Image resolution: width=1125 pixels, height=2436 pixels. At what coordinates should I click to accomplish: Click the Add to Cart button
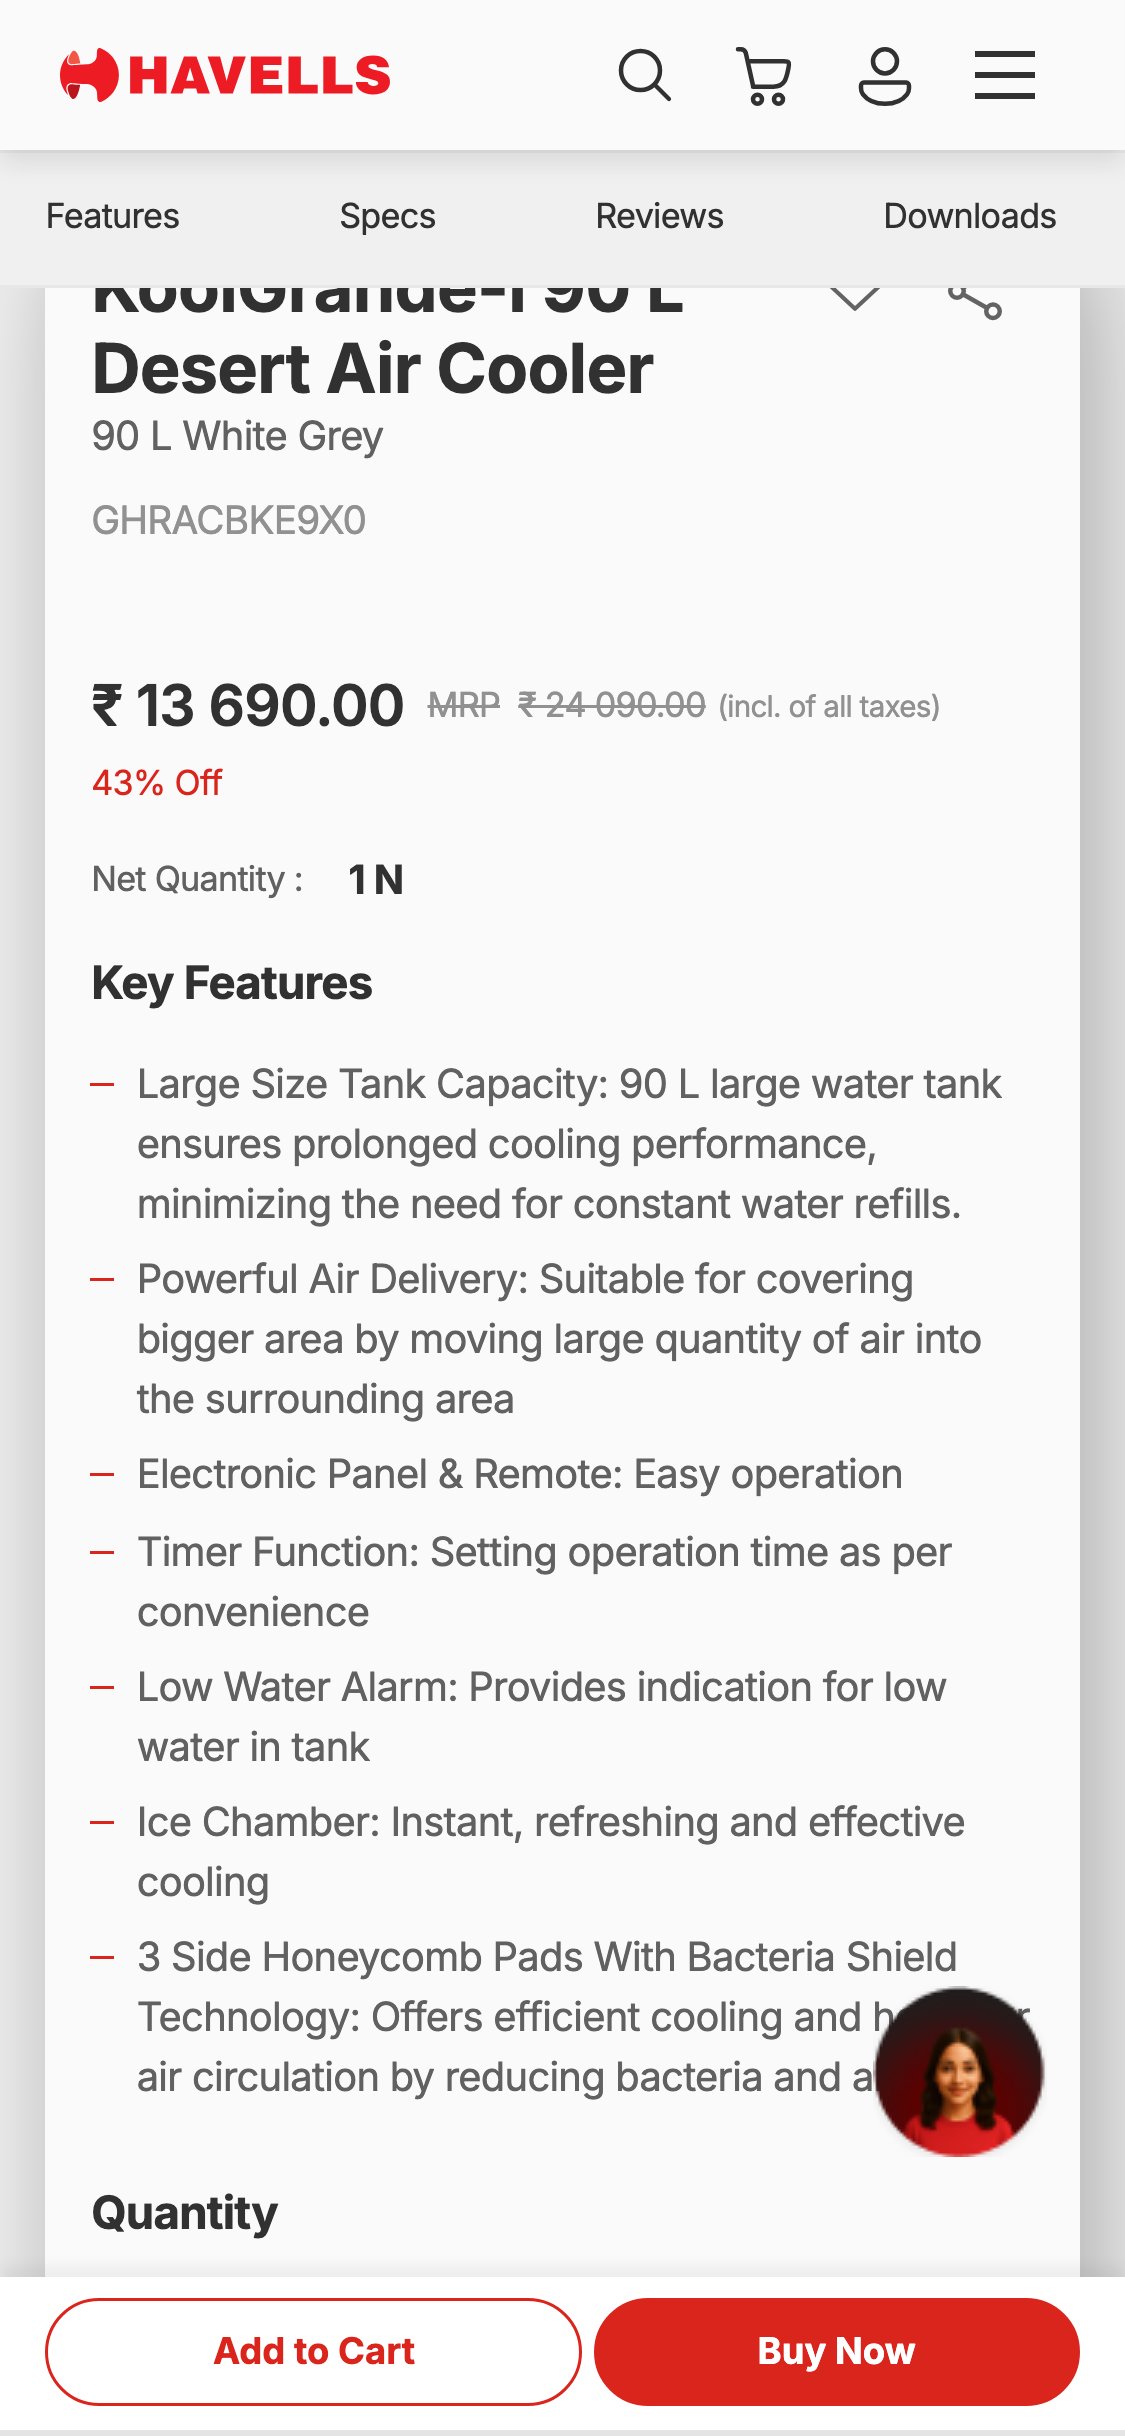313,2351
